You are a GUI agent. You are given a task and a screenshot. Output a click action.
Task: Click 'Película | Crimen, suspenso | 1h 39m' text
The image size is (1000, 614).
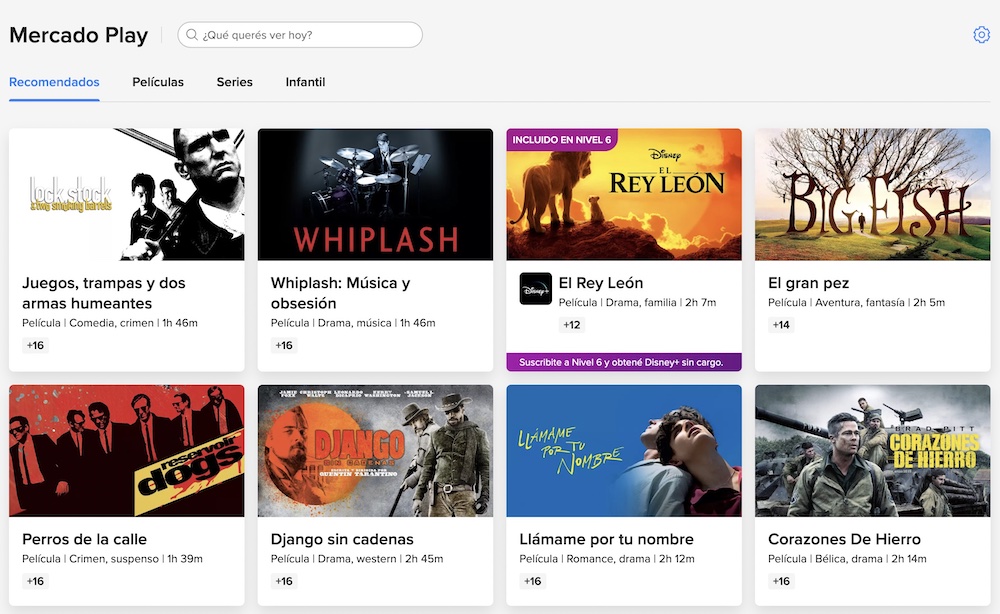click(x=112, y=559)
